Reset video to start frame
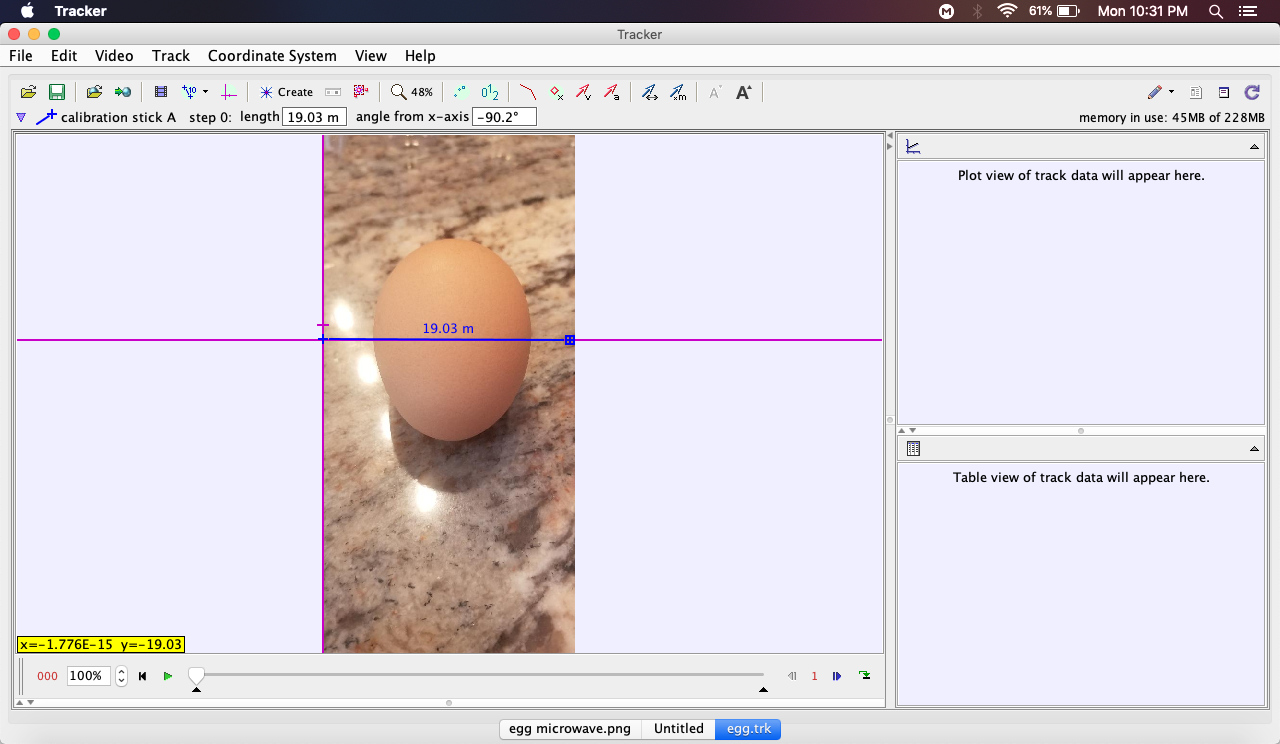Image resolution: width=1280 pixels, height=744 pixels. coord(142,676)
